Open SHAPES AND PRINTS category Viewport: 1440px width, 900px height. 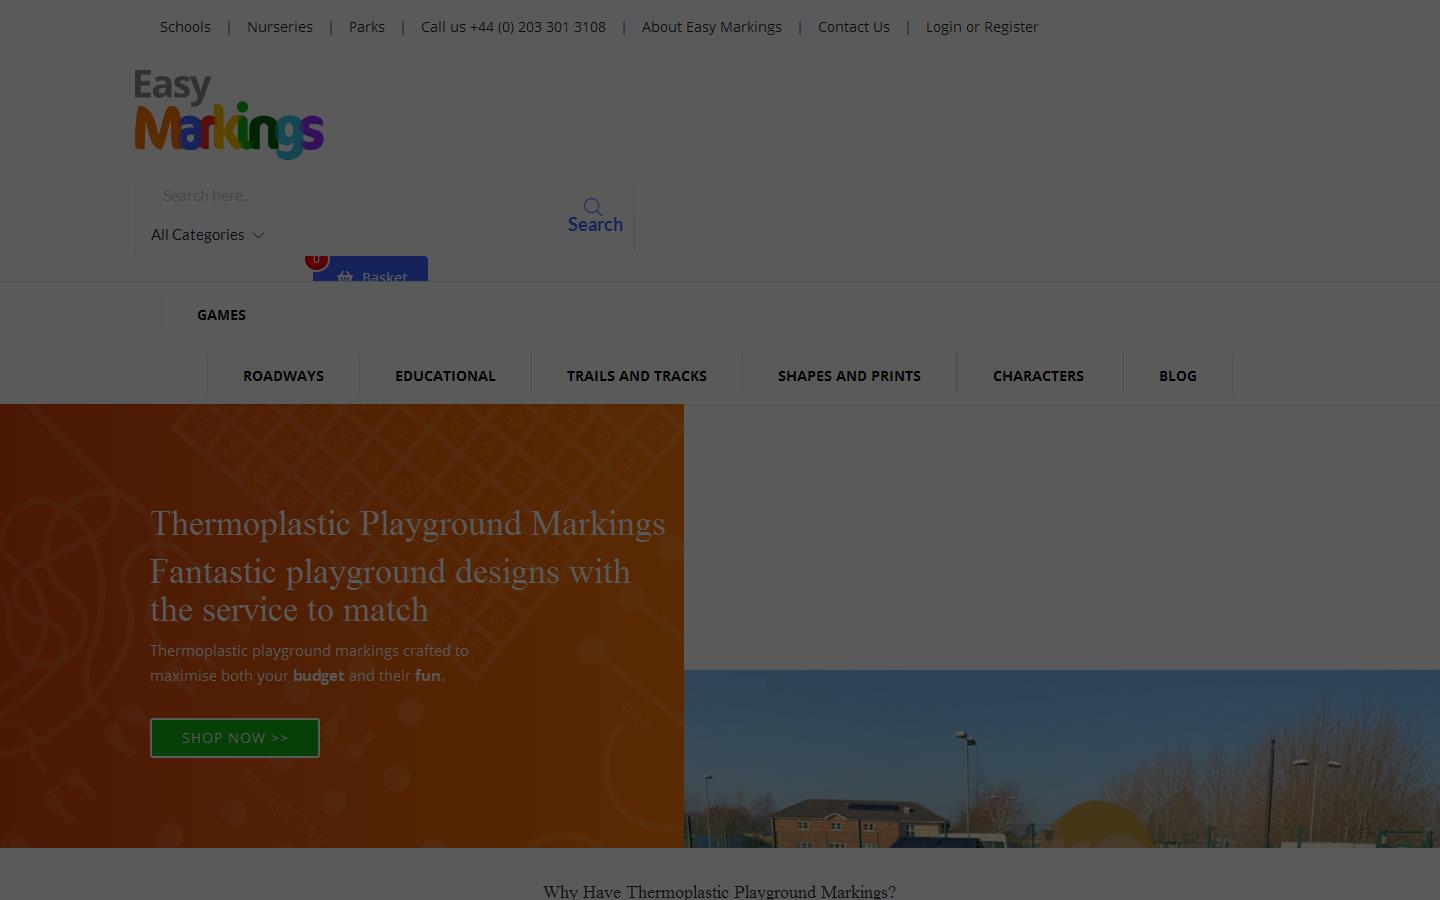pos(849,376)
